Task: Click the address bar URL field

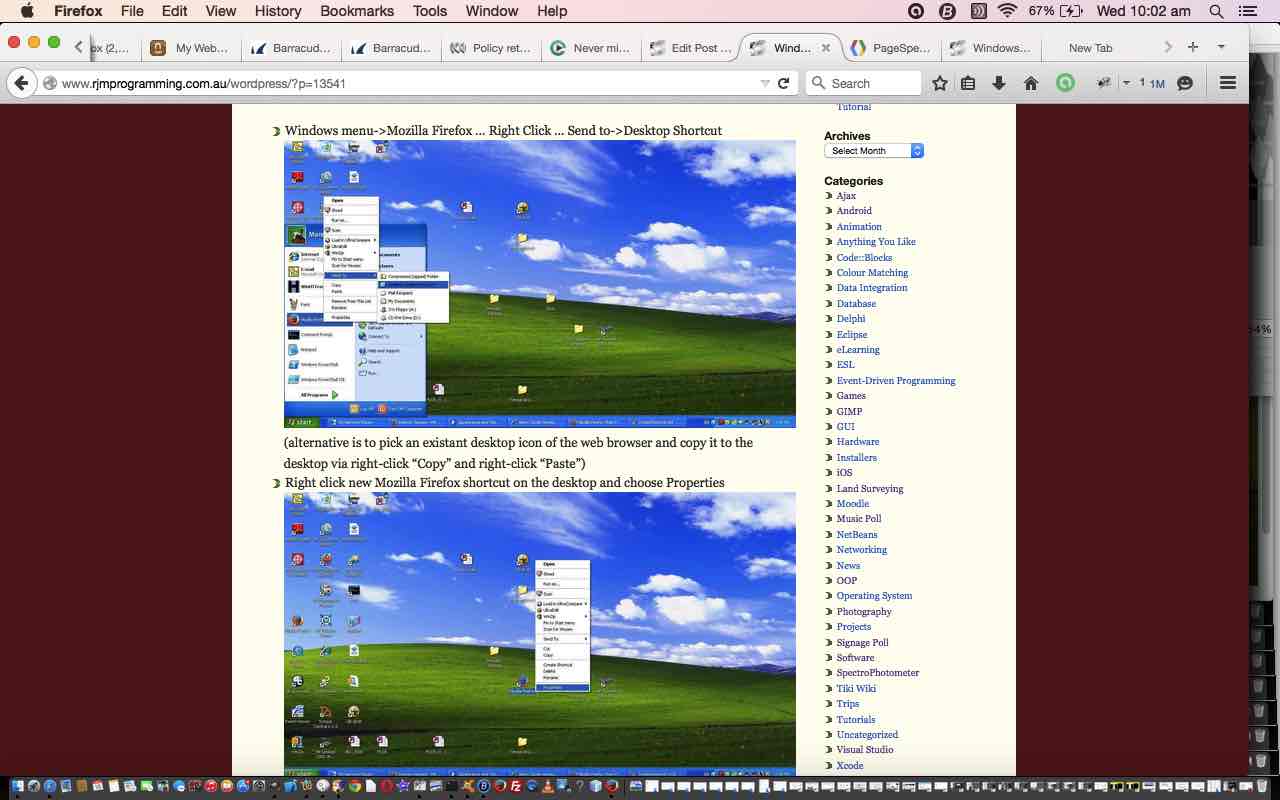Action: coord(400,83)
